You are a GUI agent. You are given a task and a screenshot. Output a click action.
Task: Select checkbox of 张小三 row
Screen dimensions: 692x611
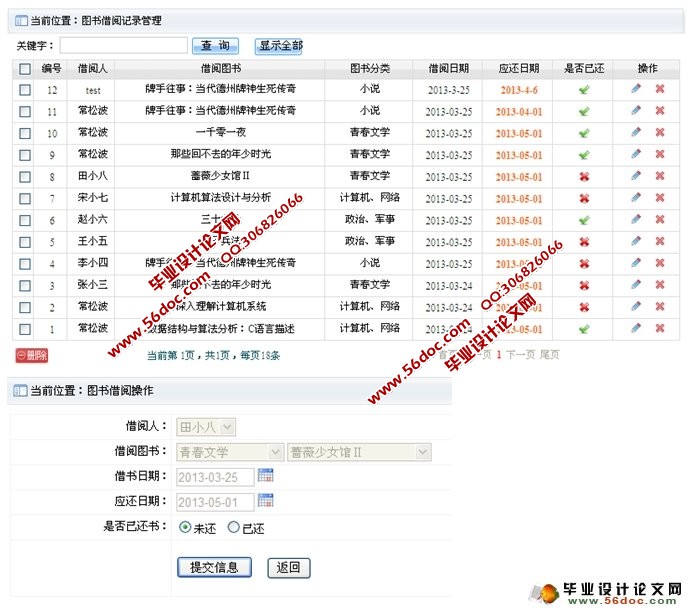pyautogui.click(x=25, y=286)
